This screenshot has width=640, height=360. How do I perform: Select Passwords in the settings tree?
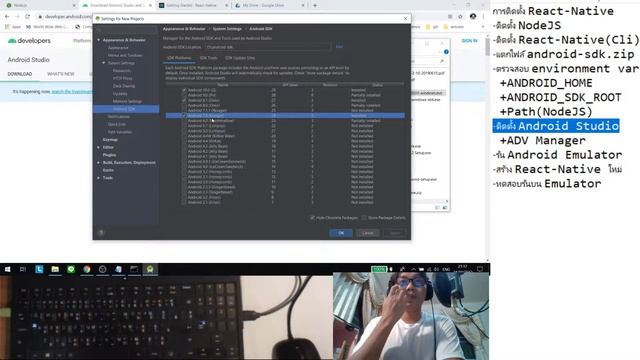click(122, 71)
